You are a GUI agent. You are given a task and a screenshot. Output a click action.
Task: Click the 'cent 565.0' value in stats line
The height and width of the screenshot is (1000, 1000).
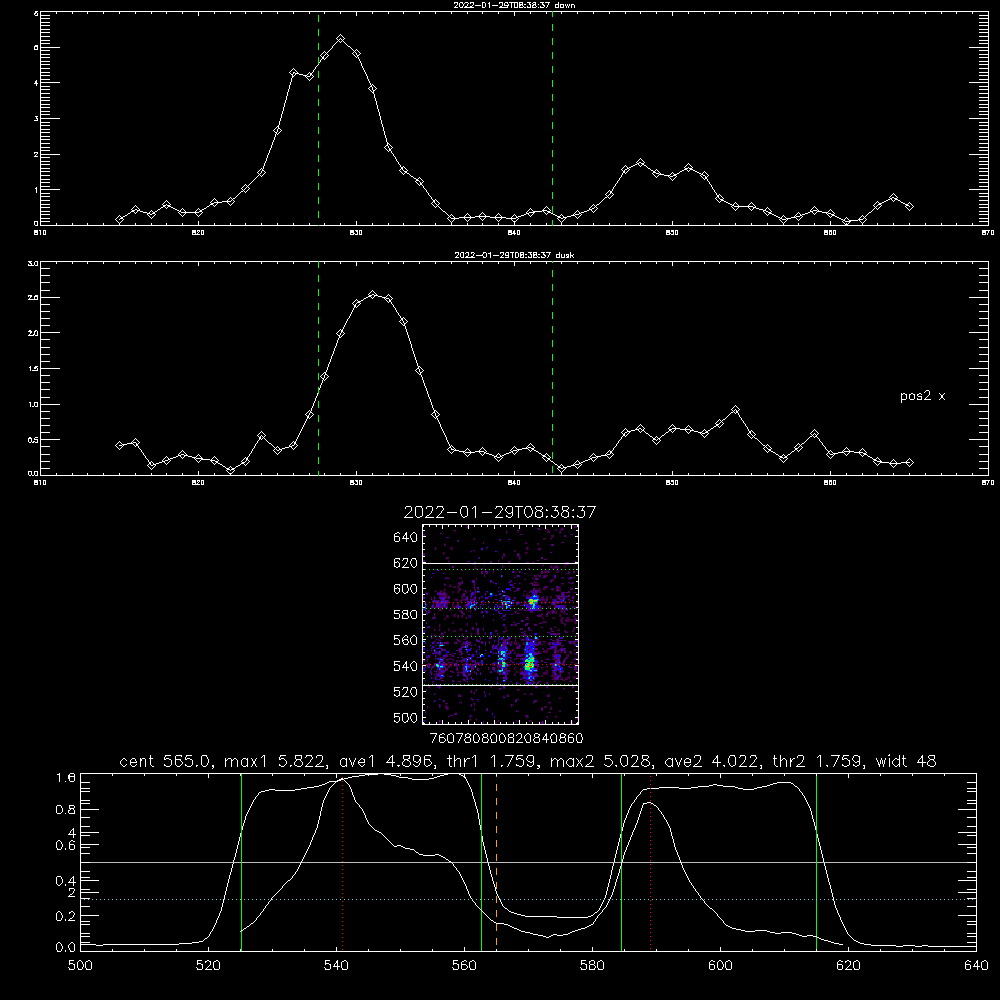pyautogui.click(x=165, y=761)
